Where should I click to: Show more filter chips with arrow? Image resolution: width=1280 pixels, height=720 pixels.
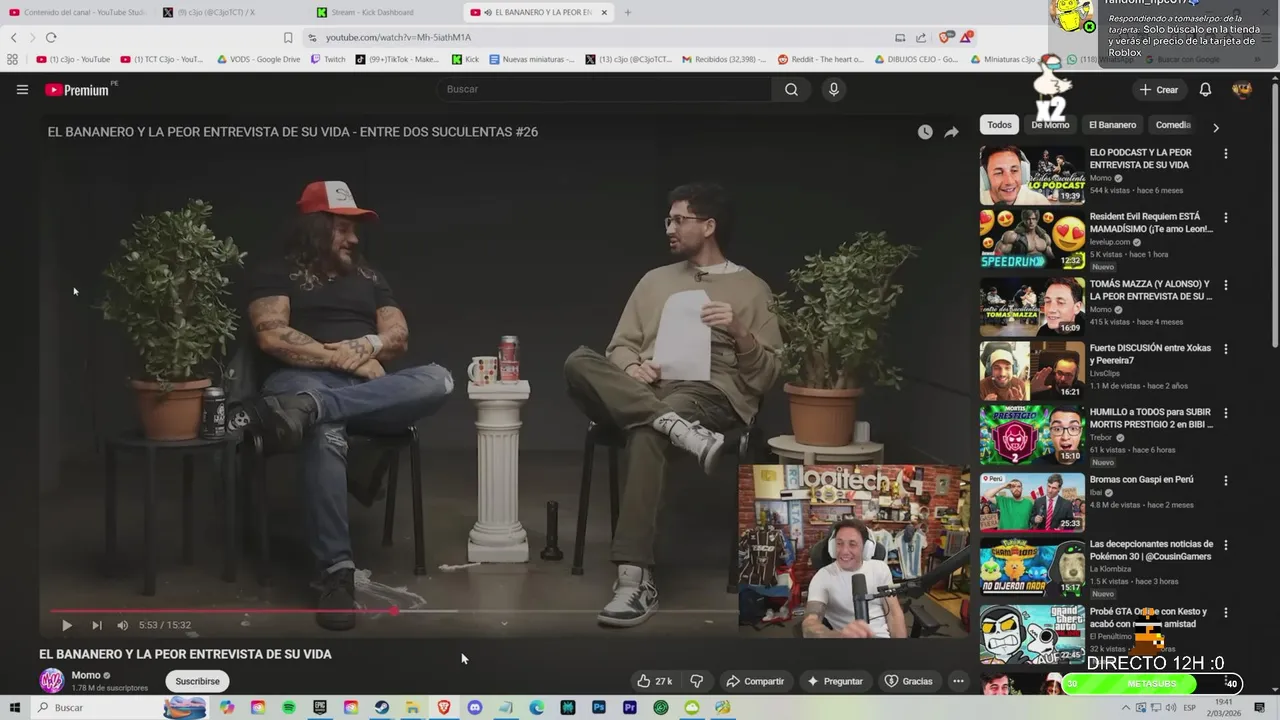(1216, 128)
